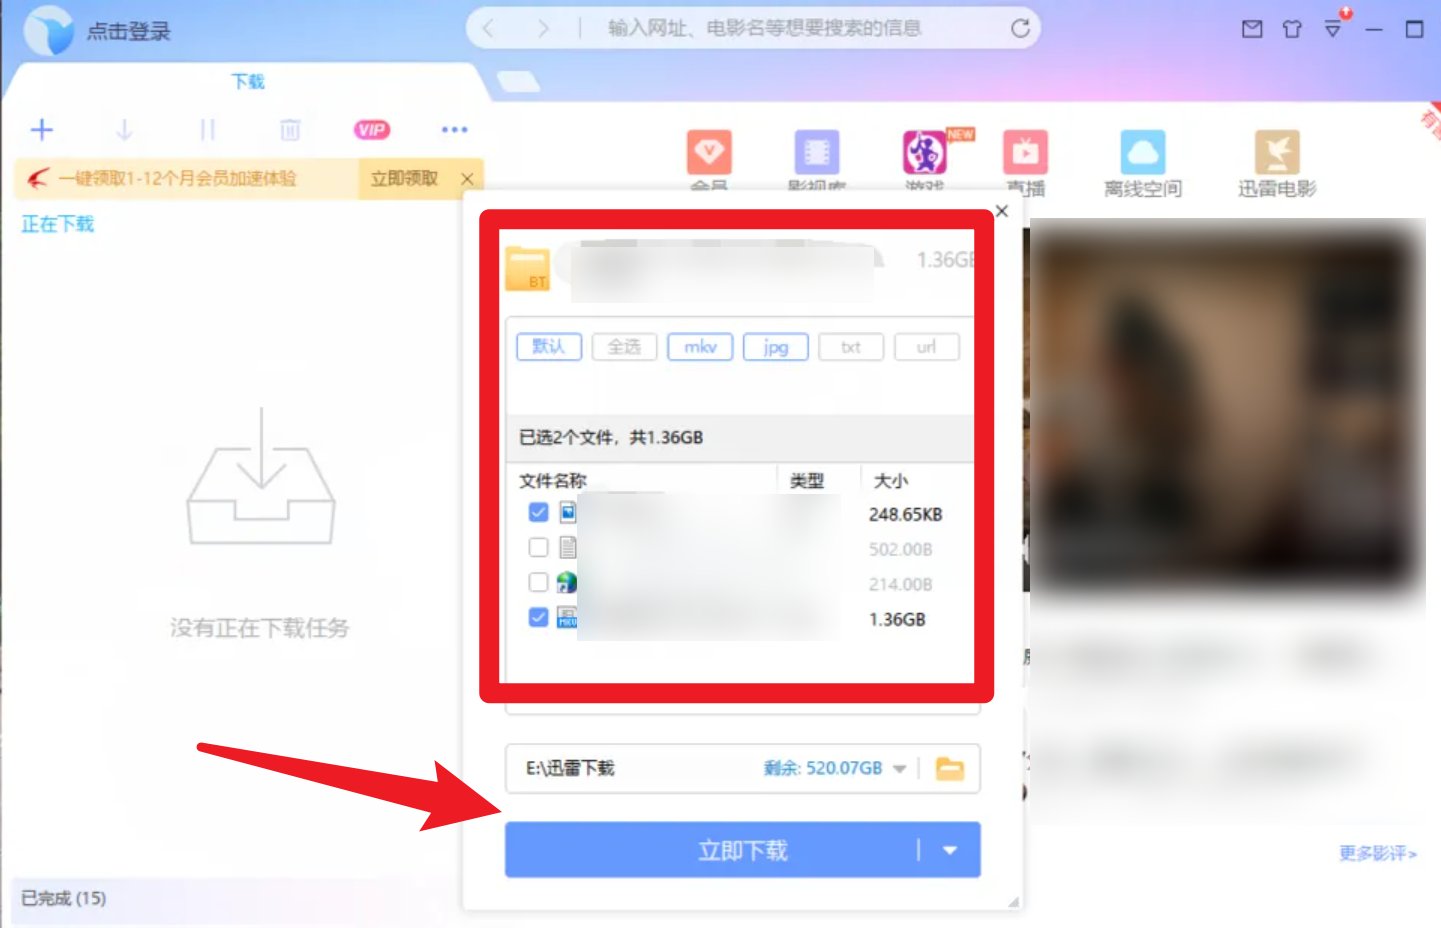
Task: Pause downloads with the pause icon
Action: (x=209, y=129)
